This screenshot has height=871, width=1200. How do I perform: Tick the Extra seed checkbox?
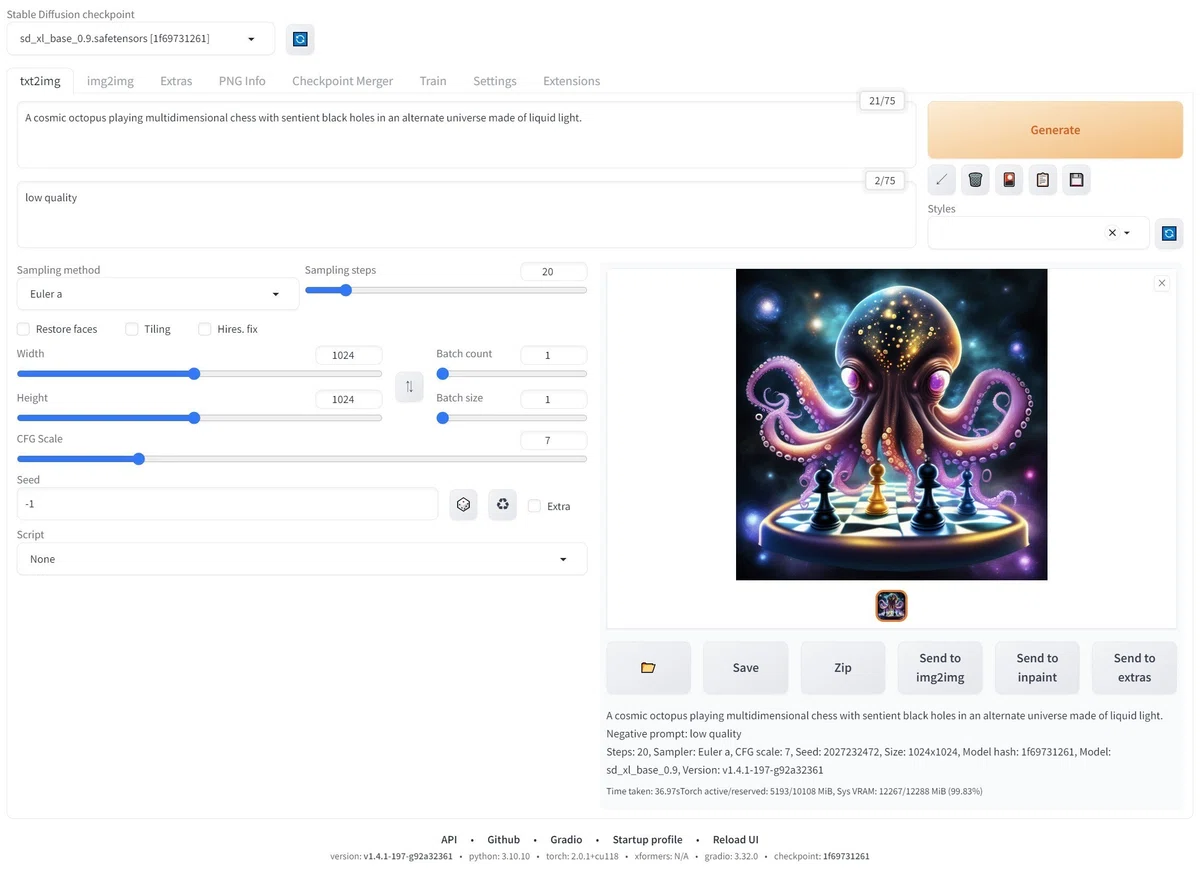coord(535,506)
